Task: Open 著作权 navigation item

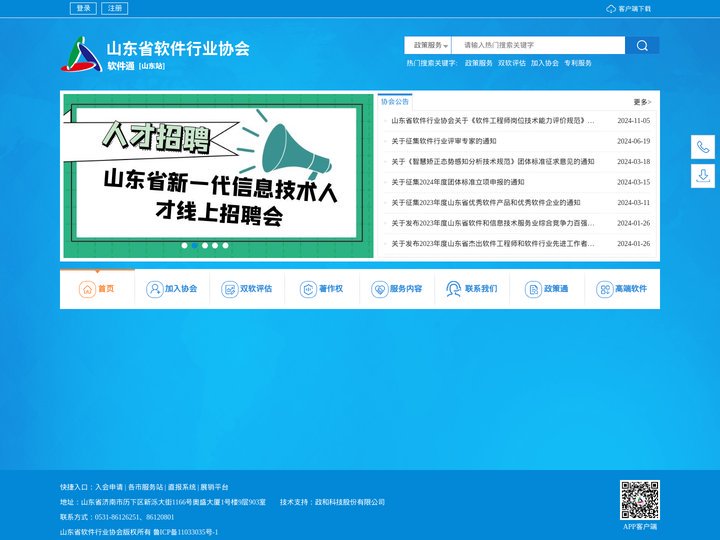Action: point(322,289)
